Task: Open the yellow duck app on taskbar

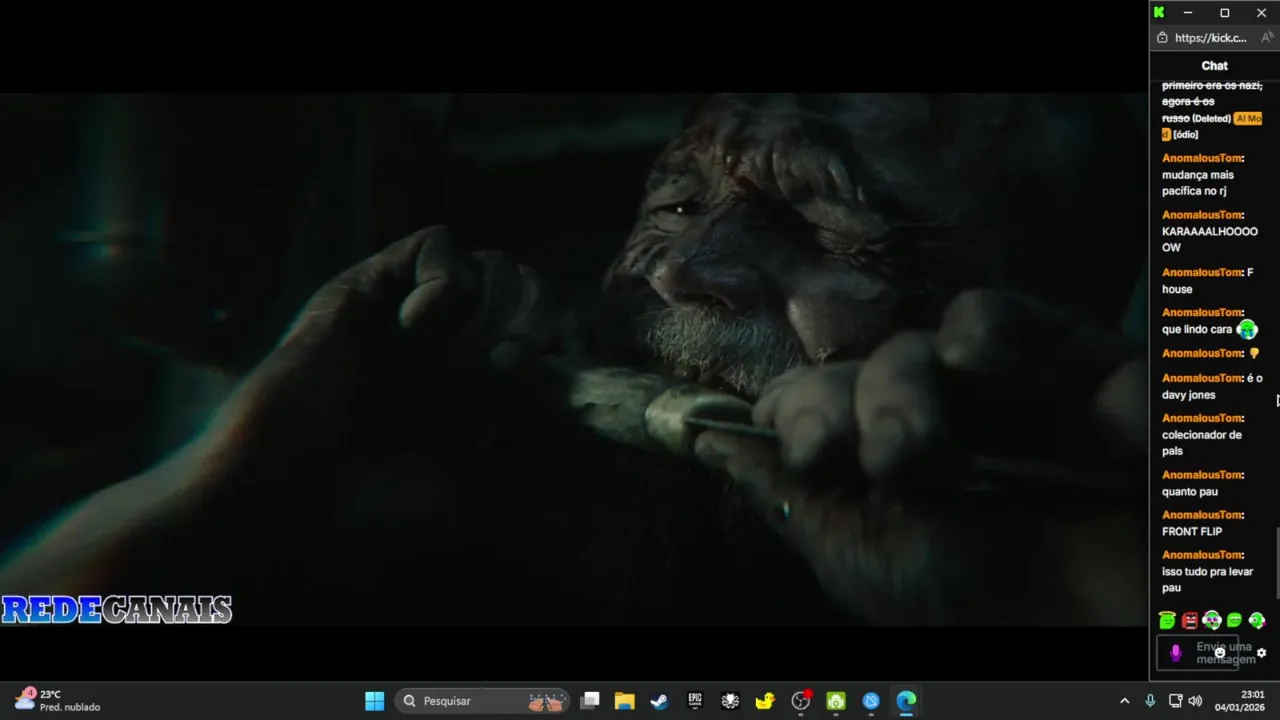Action: tap(765, 701)
